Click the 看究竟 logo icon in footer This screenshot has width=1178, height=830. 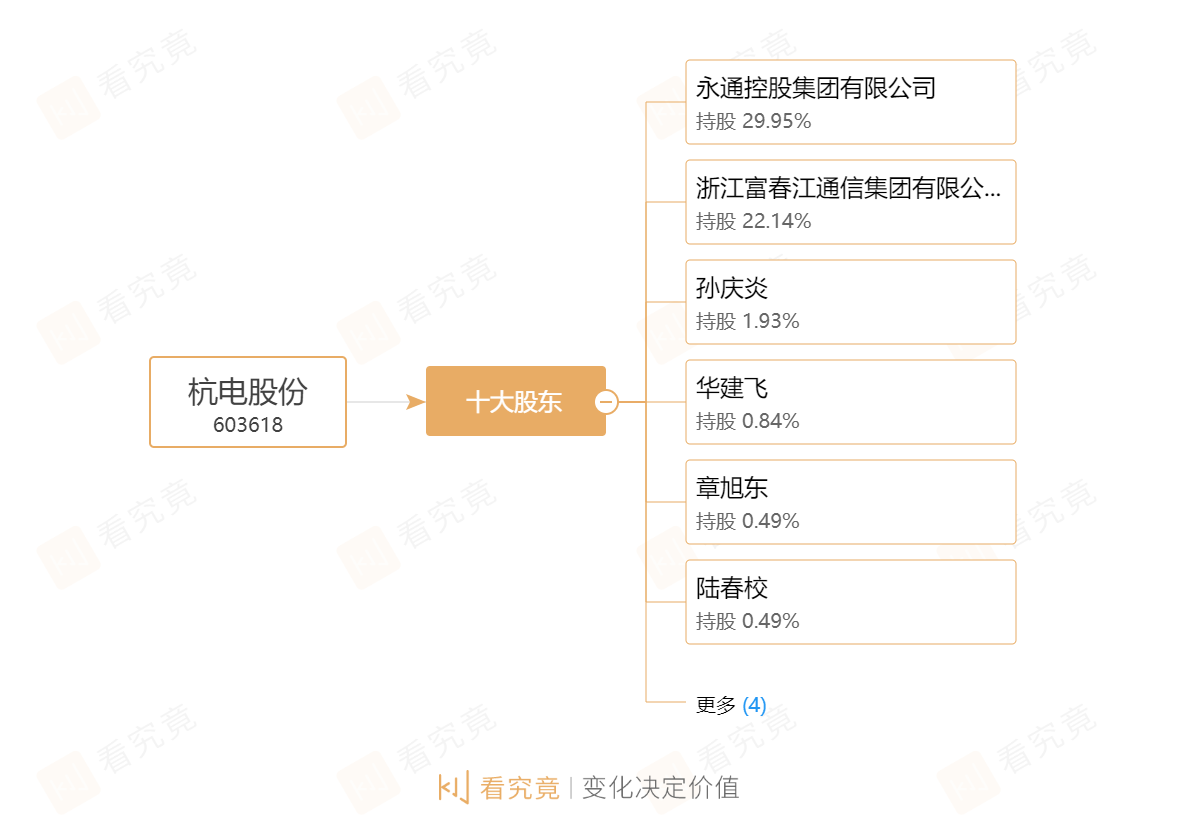click(453, 788)
